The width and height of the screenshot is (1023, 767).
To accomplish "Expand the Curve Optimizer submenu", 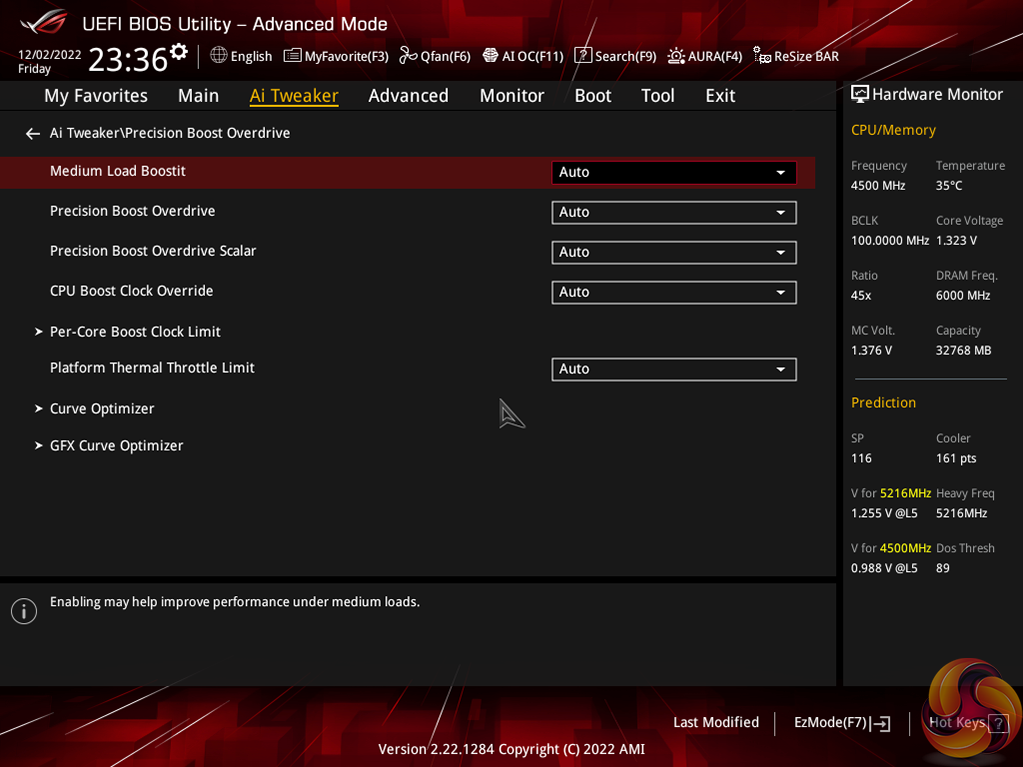I will 102,408.
